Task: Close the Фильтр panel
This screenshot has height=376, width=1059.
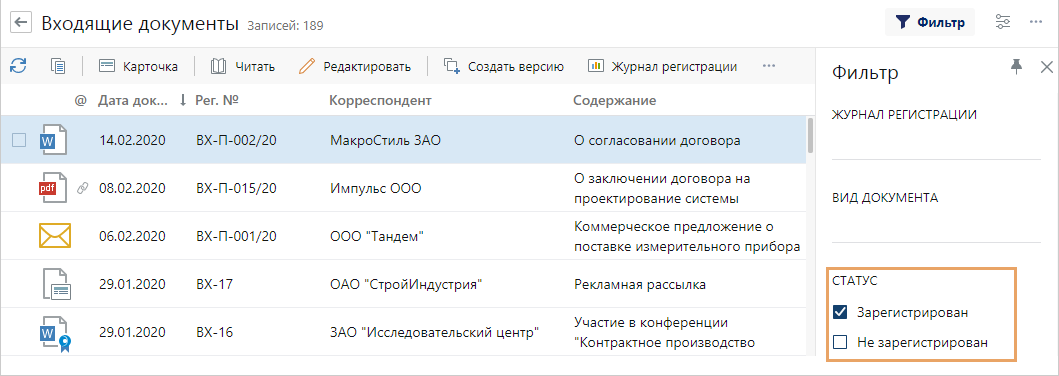Action: (x=1047, y=66)
